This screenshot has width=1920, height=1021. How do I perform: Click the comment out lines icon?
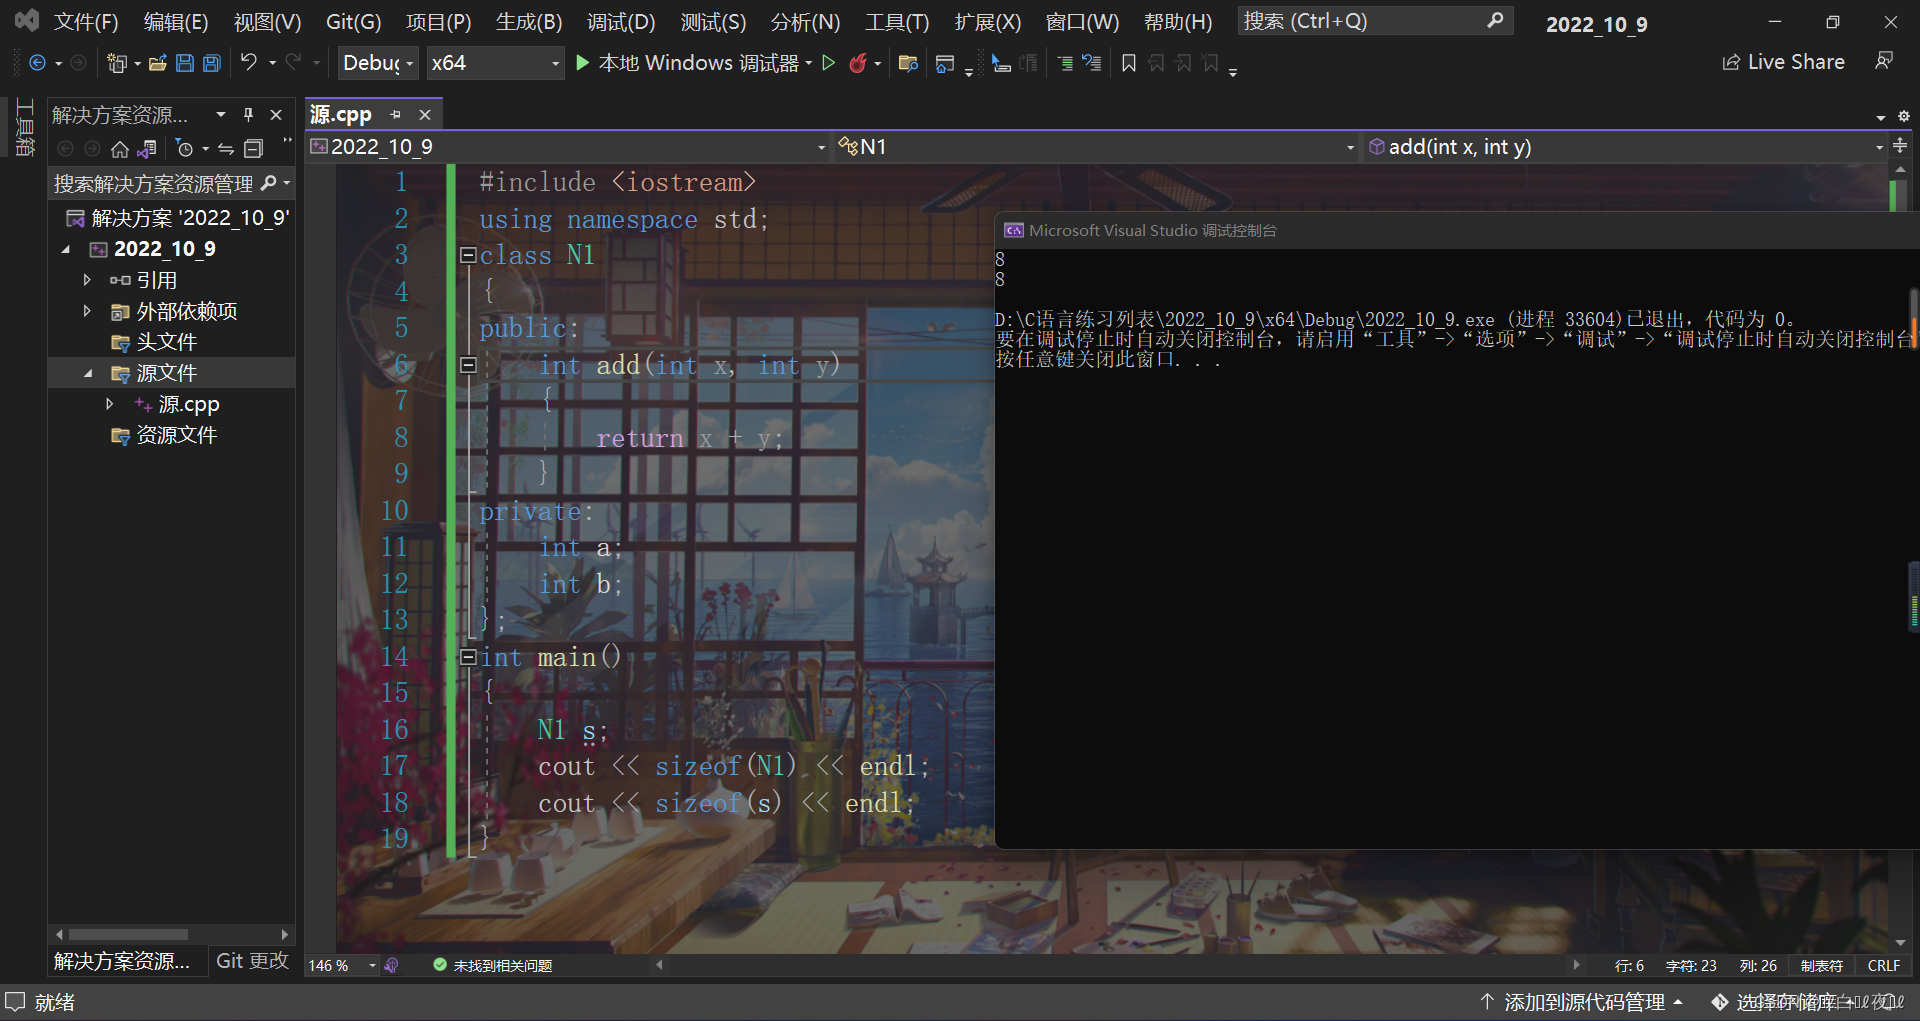click(x=1065, y=63)
